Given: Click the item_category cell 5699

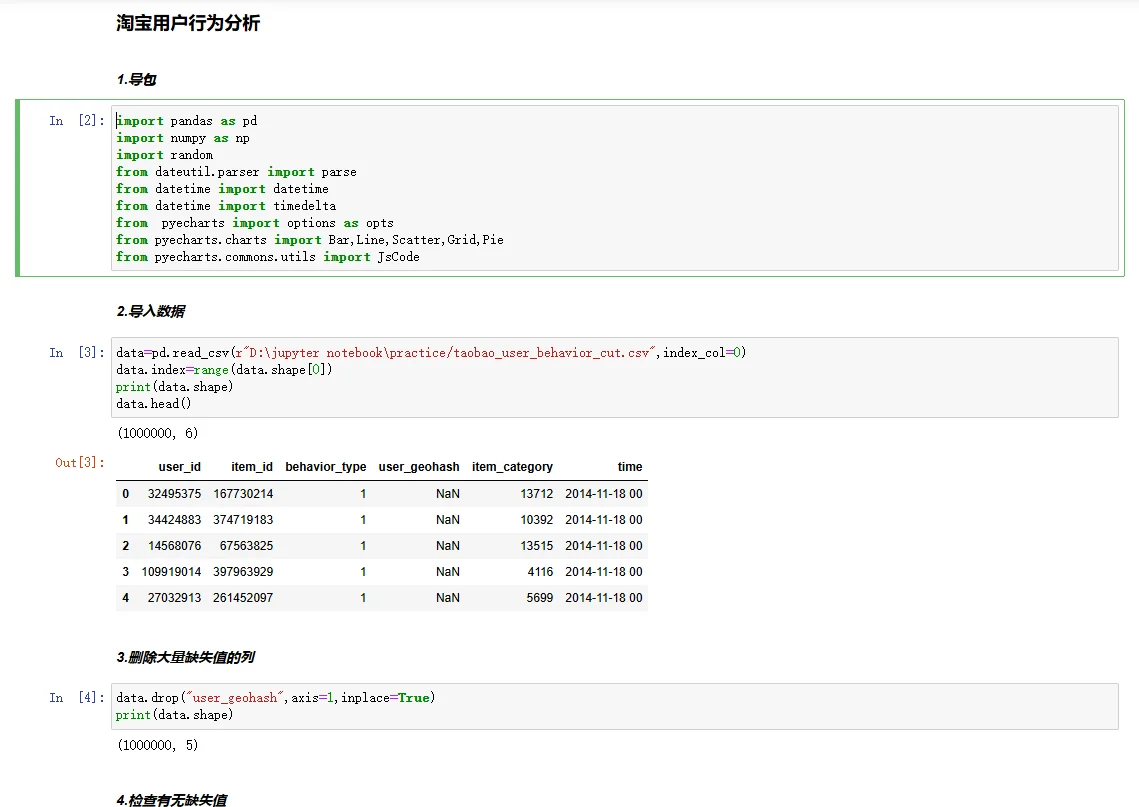Looking at the screenshot, I should click(540, 598).
